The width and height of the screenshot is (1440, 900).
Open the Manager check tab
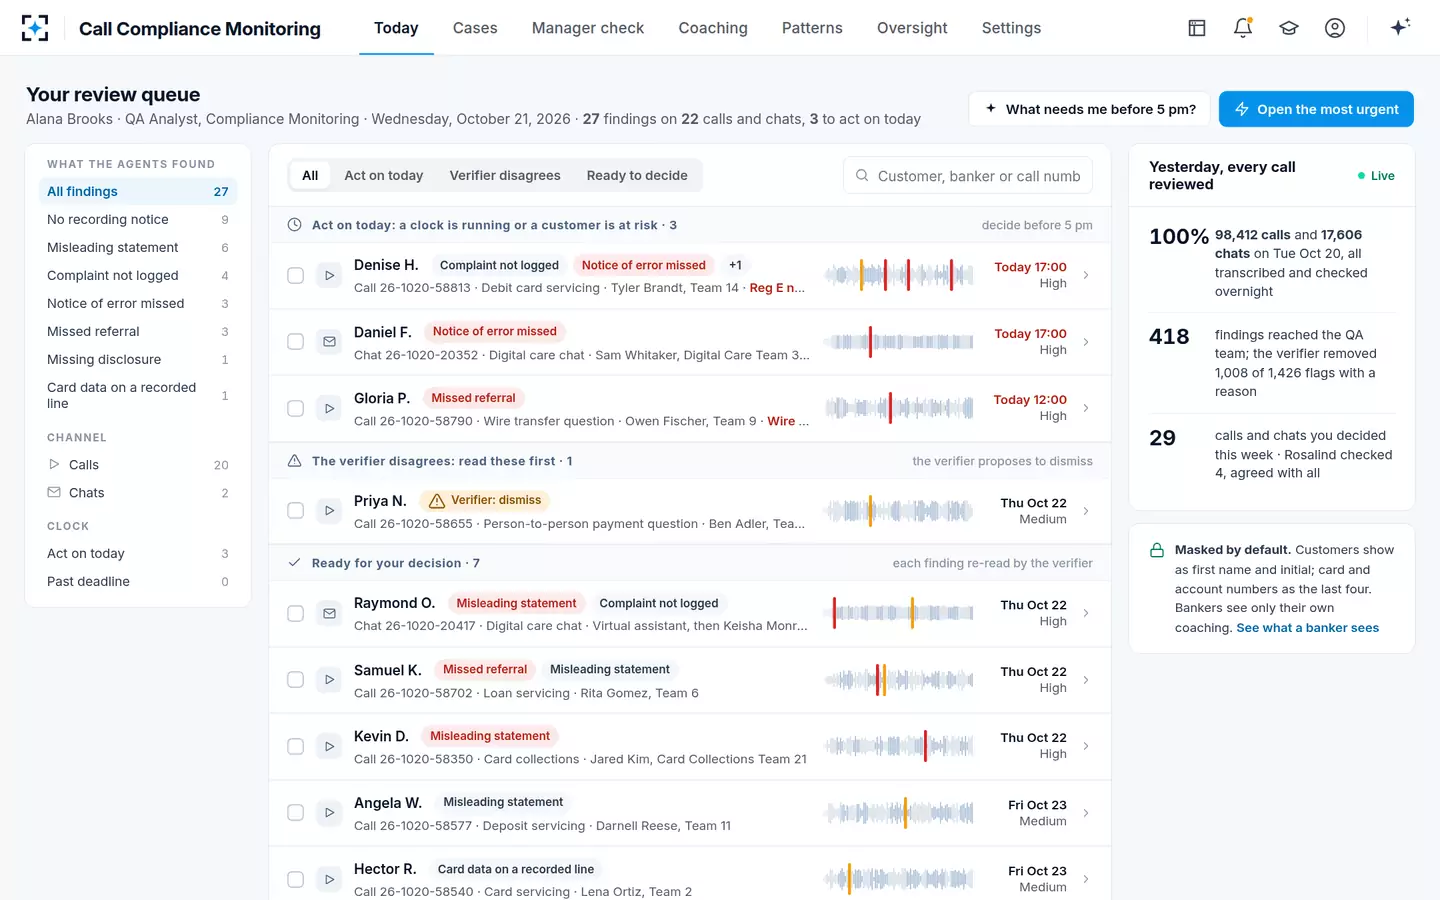click(x=588, y=28)
